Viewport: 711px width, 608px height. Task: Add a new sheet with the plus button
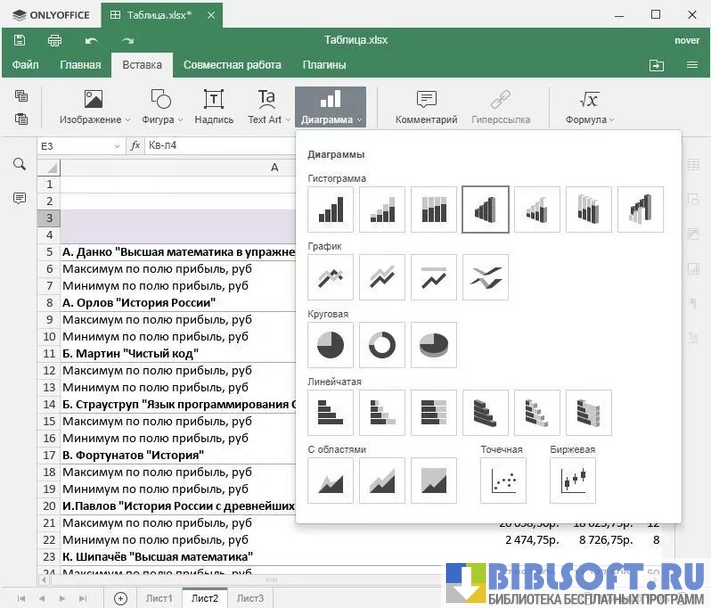pos(120,598)
